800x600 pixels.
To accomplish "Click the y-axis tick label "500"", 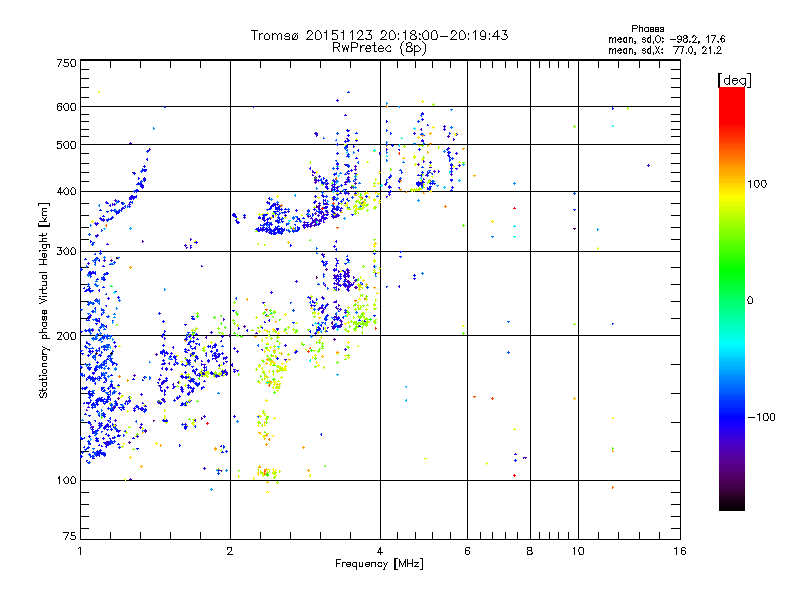I will [x=66, y=145].
